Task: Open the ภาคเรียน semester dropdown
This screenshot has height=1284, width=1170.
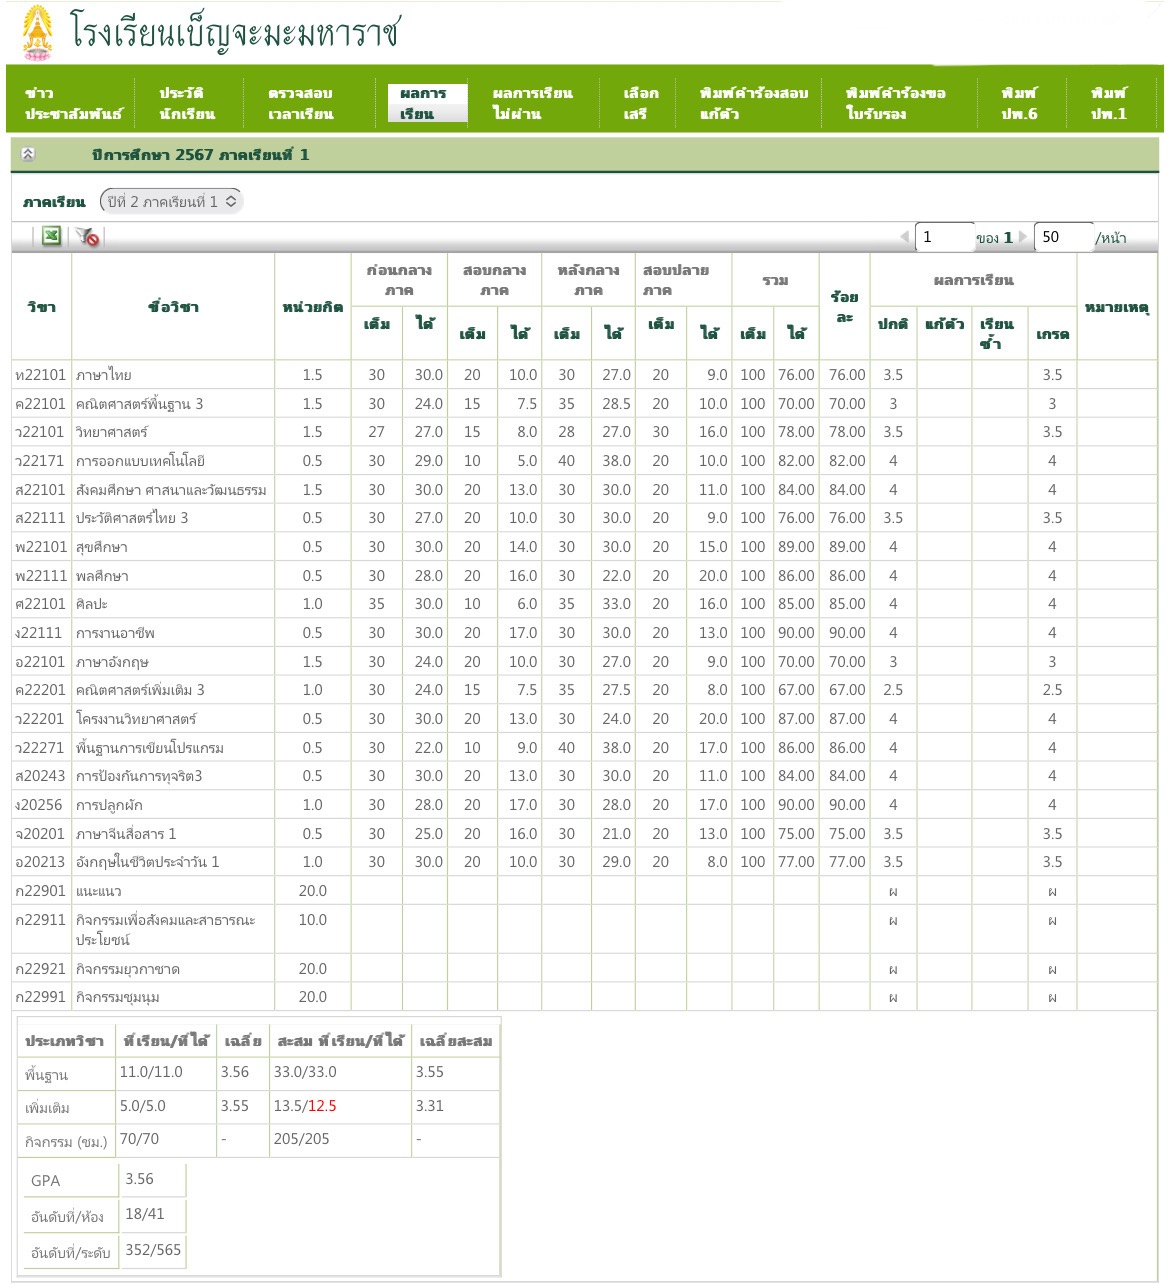Action: coord(172,201)
